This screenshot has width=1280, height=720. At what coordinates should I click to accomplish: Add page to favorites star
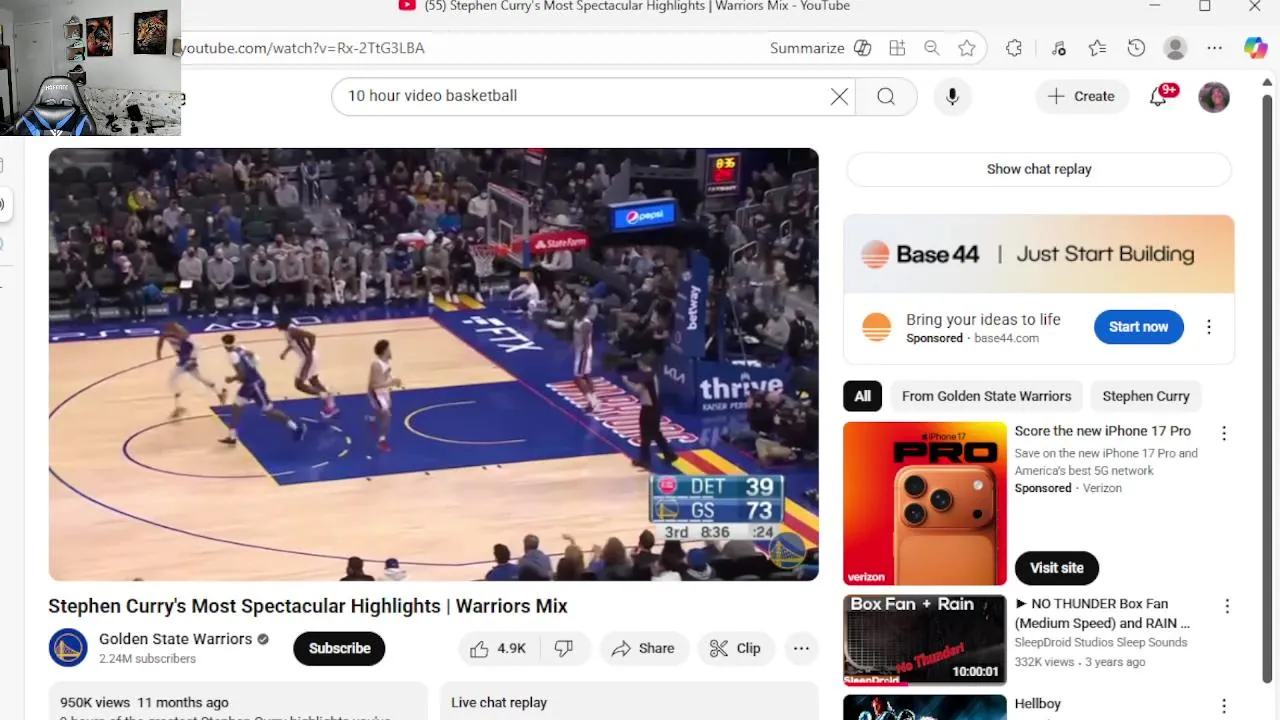(966, 48)
